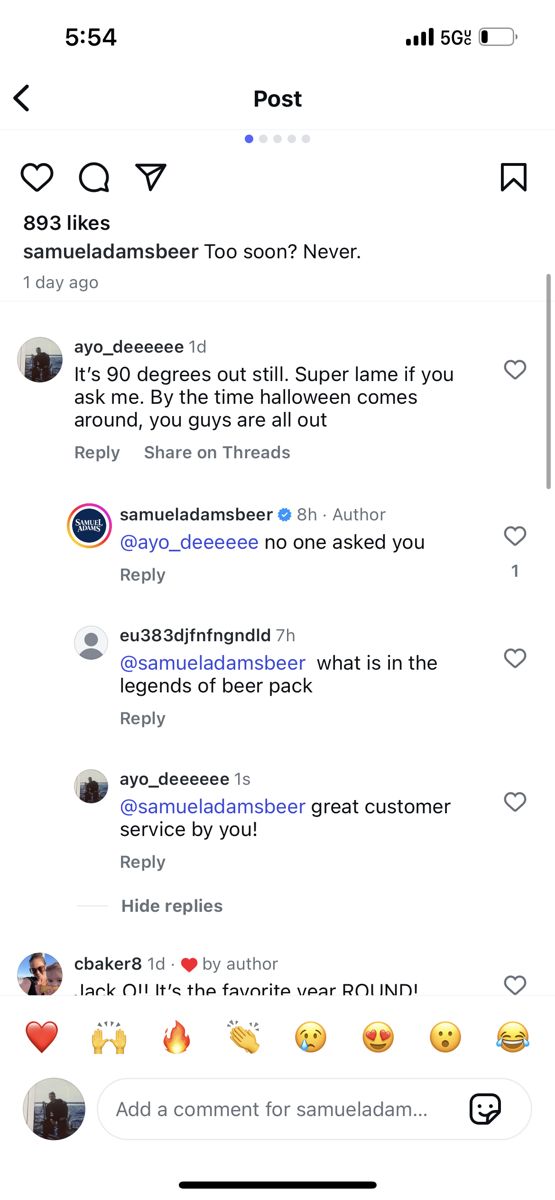Like ayo_deeeeee's 90 degrees comment
The image size is (555, 1200).
coord(515,370)
